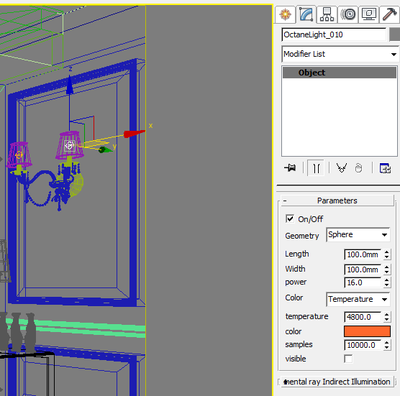Open the Motion panel icon
Screen dimensions: 400x396
tap(348, 14)
